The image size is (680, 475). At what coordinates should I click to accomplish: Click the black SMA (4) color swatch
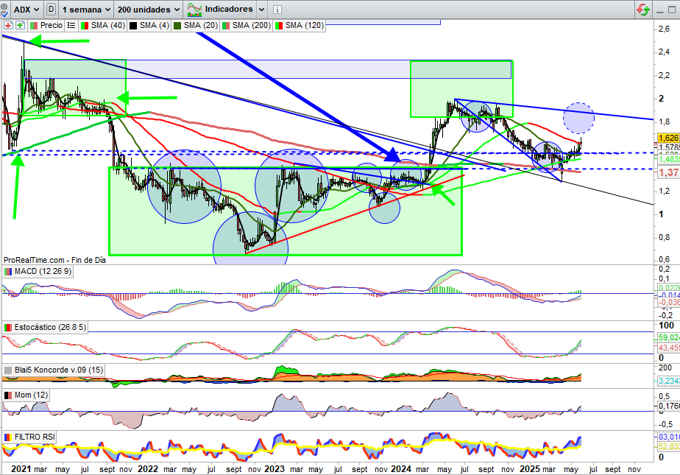(133, 26)
